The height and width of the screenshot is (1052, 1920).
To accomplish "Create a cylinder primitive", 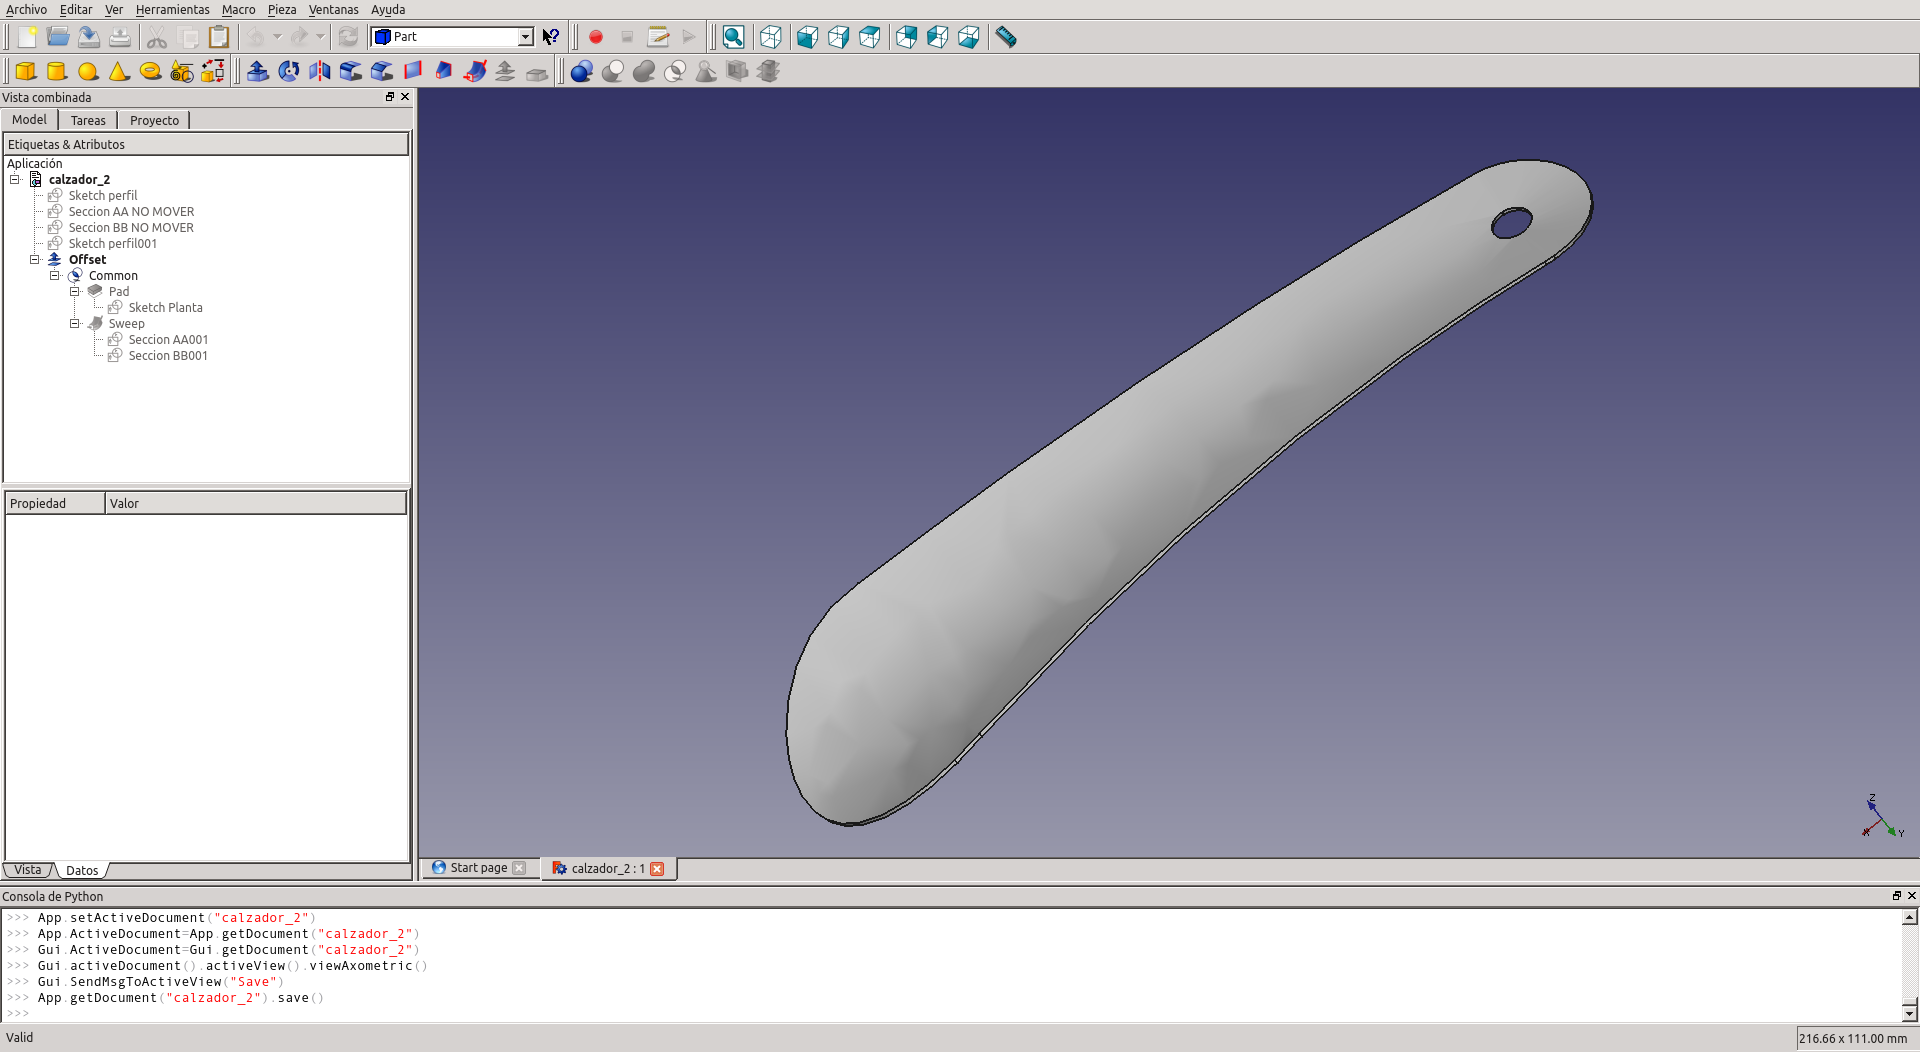I will coord(57,71).
